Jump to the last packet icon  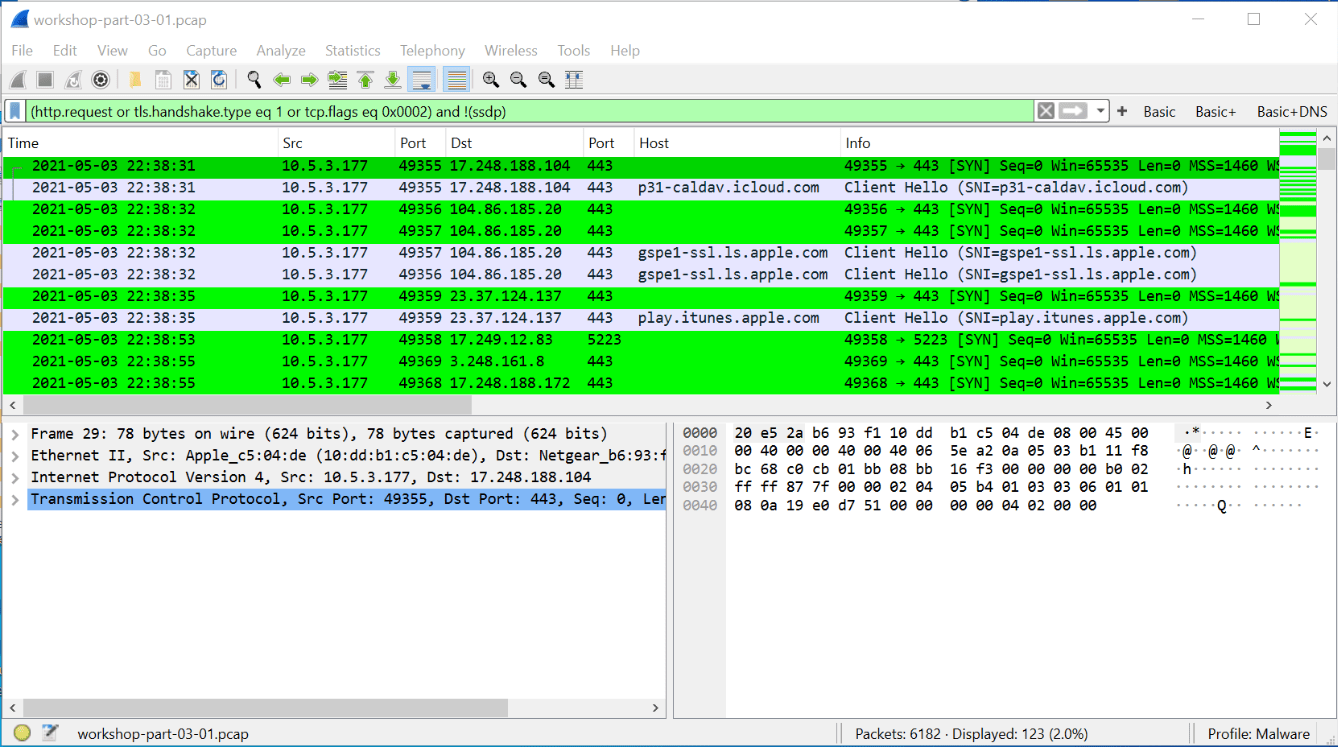(393, 80)
